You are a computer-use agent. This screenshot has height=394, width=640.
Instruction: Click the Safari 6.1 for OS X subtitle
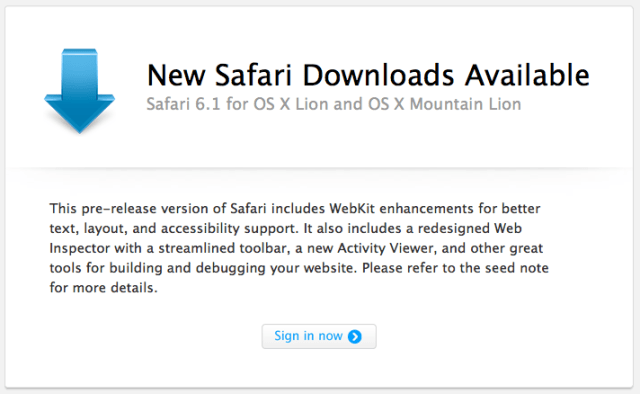pos(334,104)
